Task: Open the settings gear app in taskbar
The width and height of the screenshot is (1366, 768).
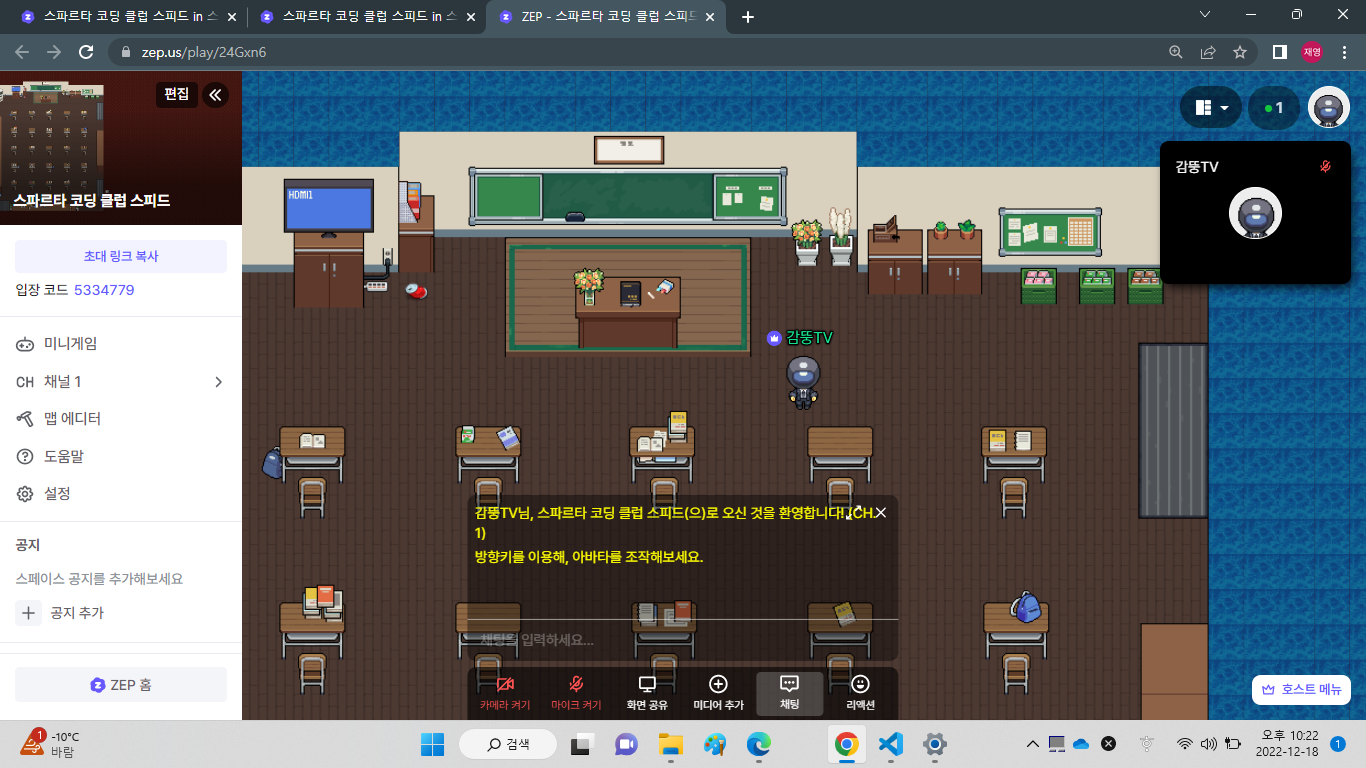Action: pyautogui.click(x=935, y=744)
